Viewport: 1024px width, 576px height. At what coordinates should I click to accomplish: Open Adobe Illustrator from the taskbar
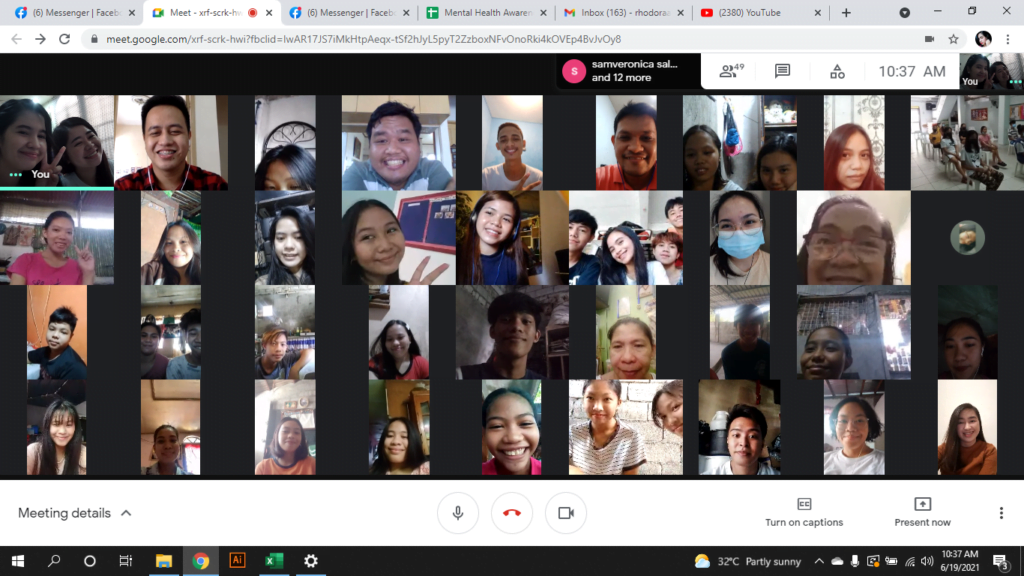pyautogui.click(x=237, y=561)
